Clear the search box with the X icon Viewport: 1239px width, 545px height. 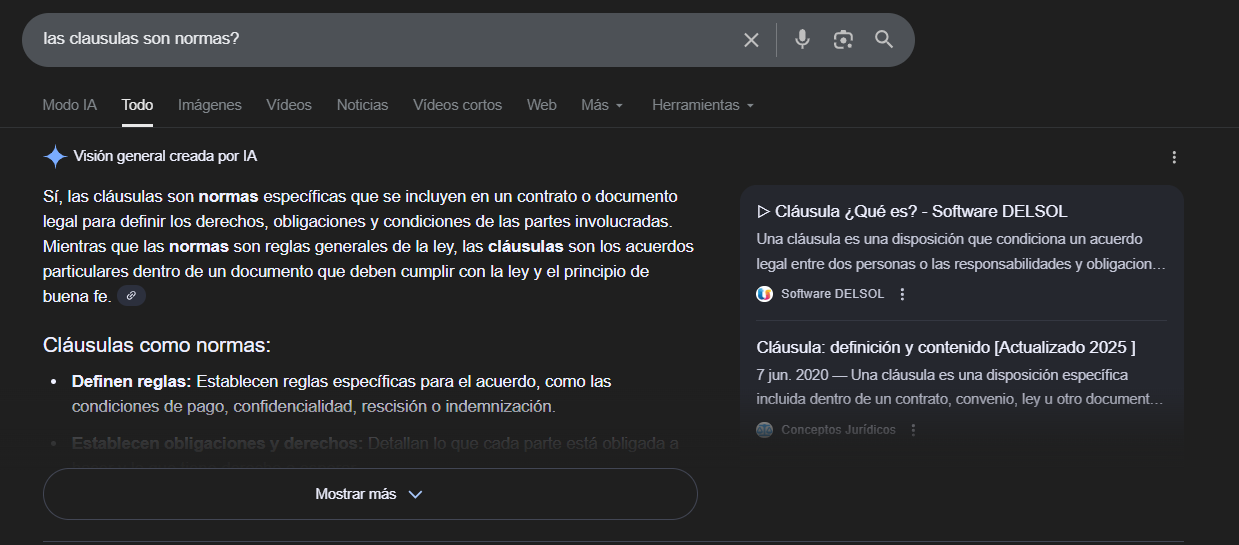coord(751,40)
